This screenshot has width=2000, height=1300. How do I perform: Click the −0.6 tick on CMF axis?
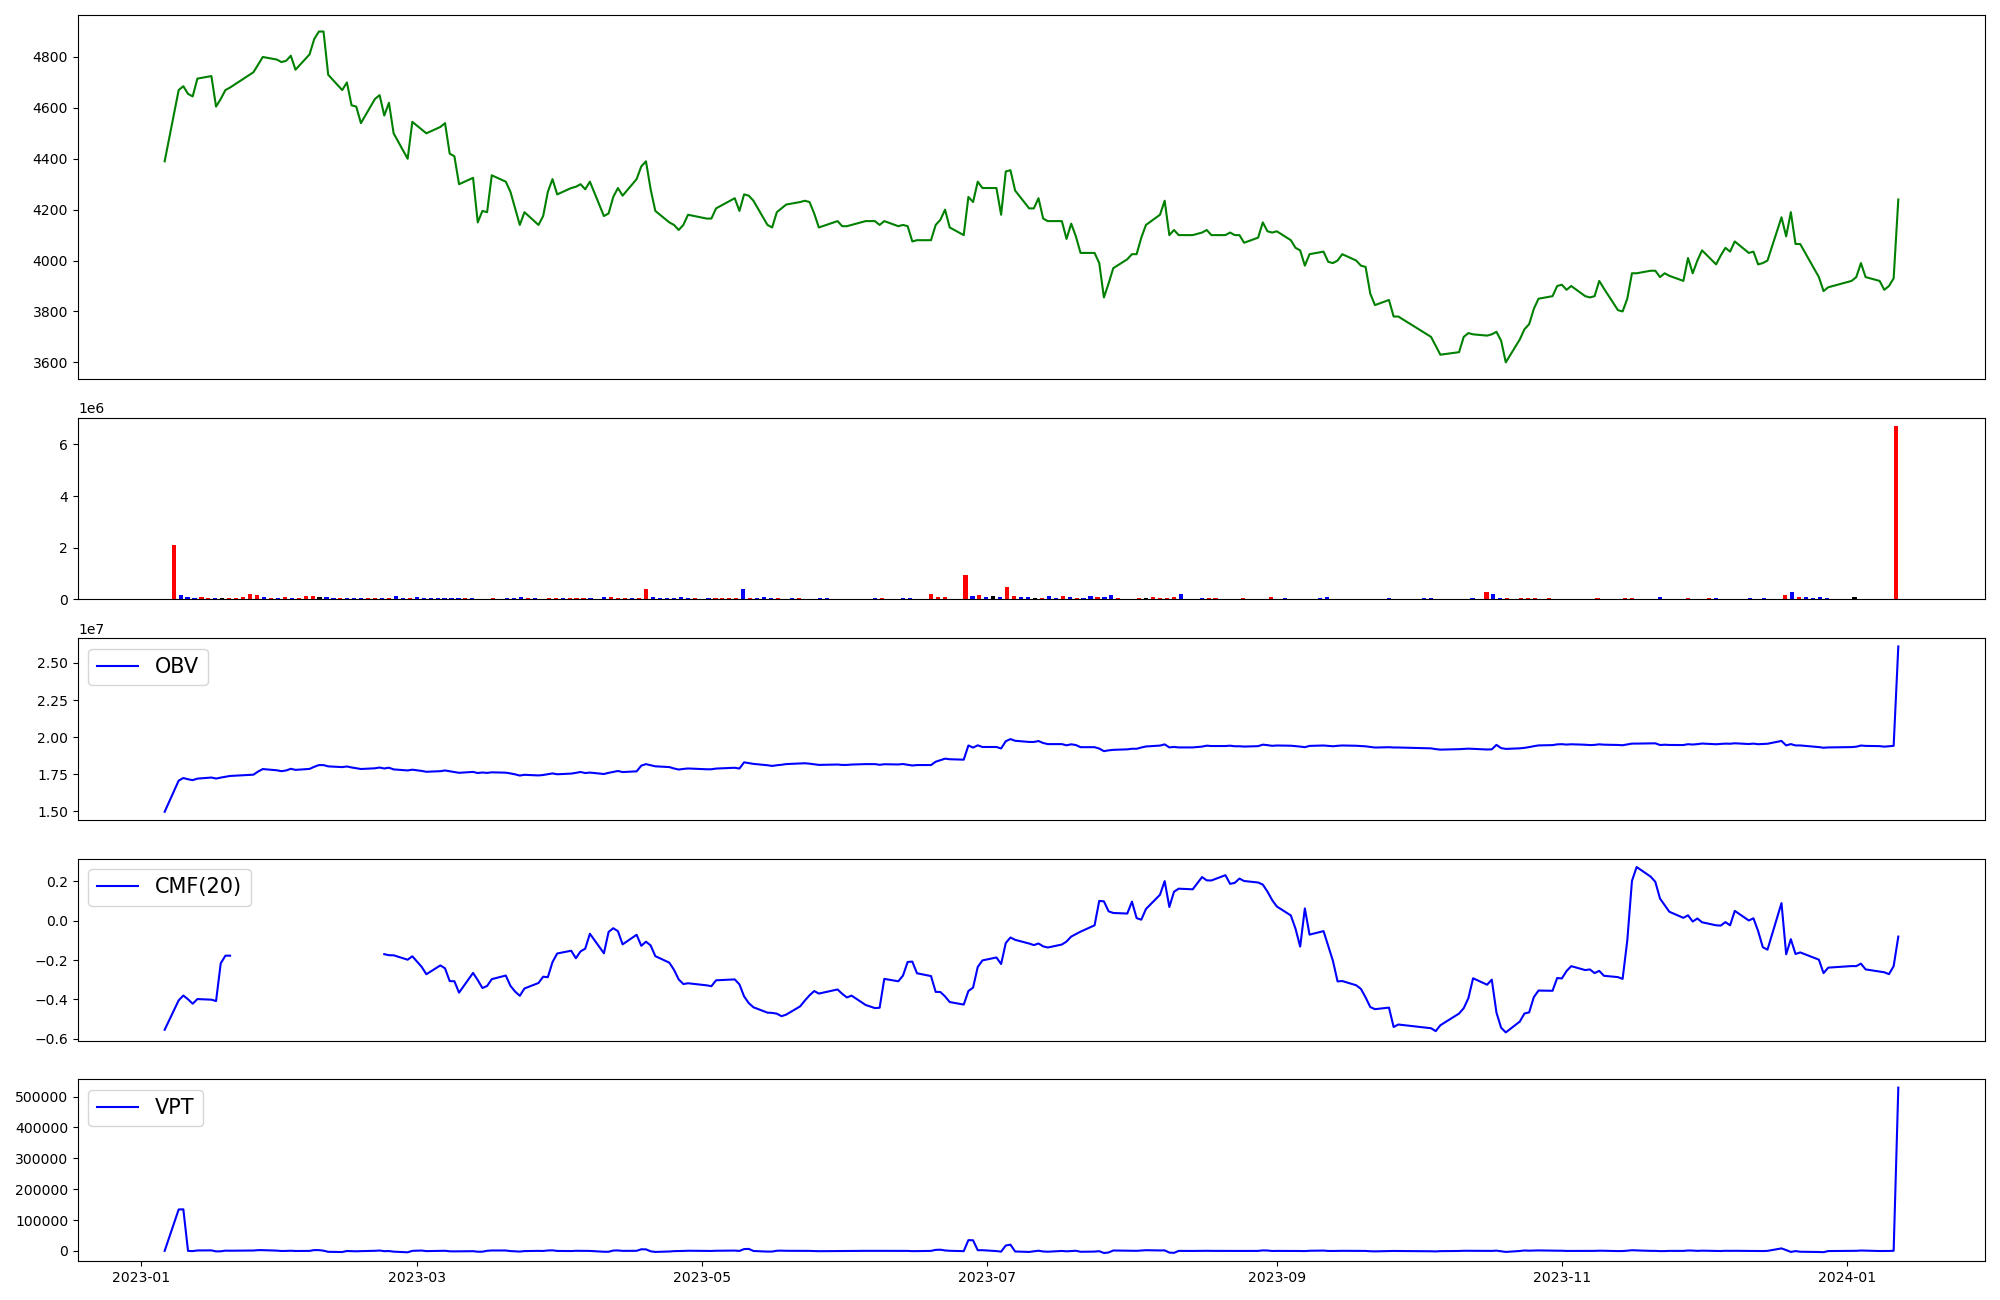[x=49, y=1039]
